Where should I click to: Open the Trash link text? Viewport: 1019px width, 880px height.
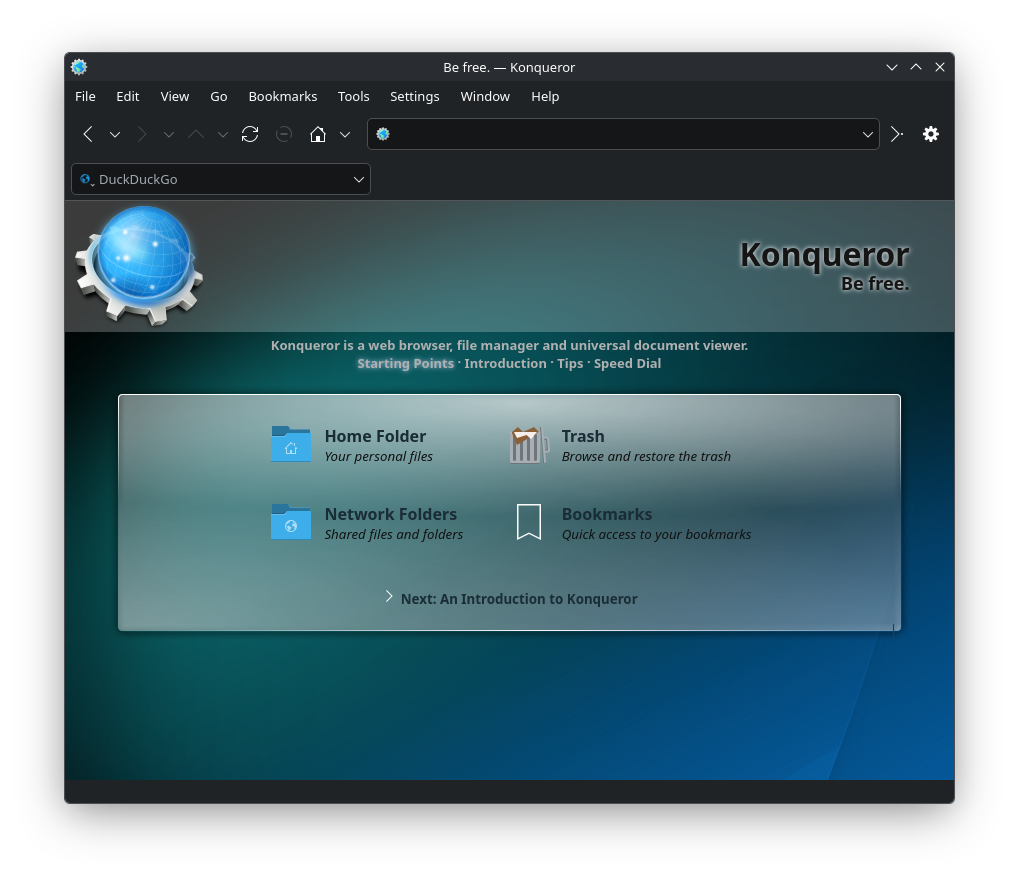(583, 436)
